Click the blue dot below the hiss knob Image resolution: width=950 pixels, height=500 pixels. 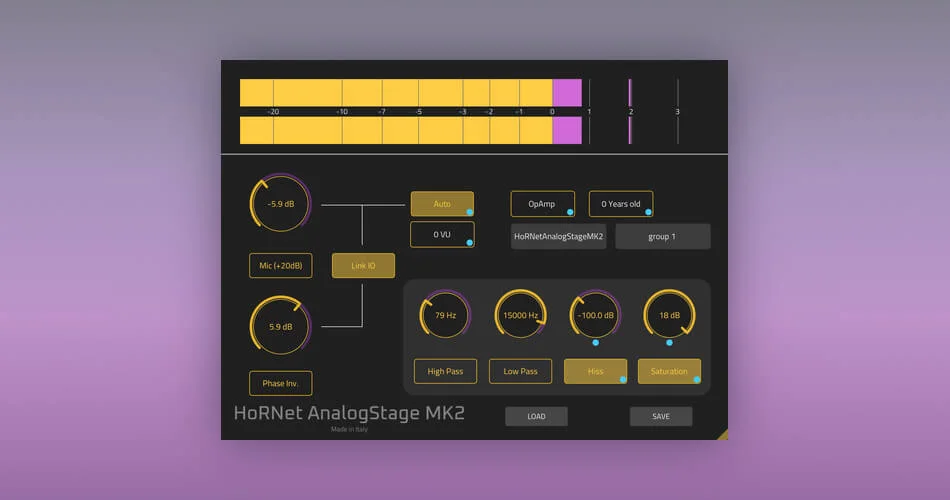pyautogui.click(x=596, y=342)
